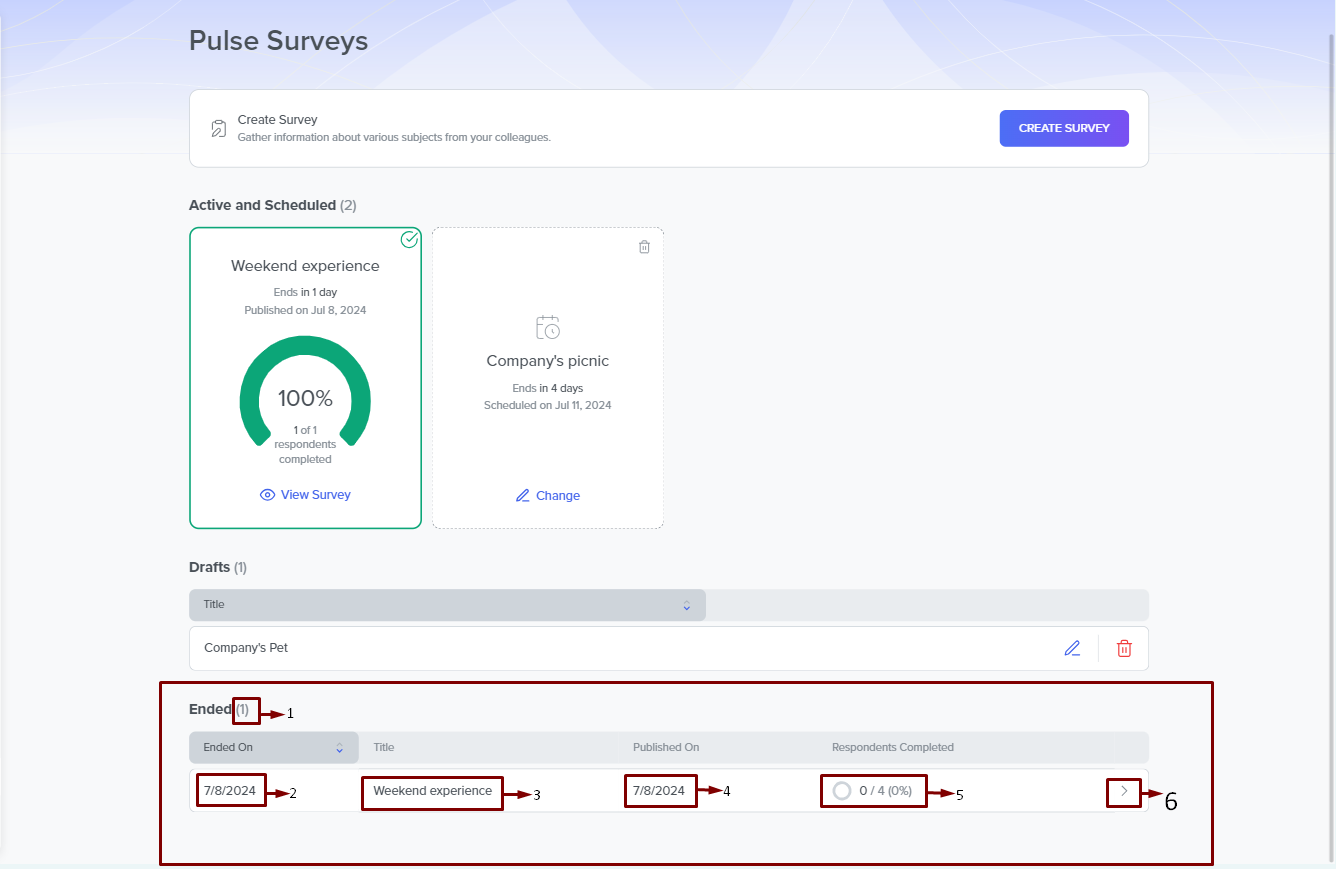Open the View Survey link

315,495
